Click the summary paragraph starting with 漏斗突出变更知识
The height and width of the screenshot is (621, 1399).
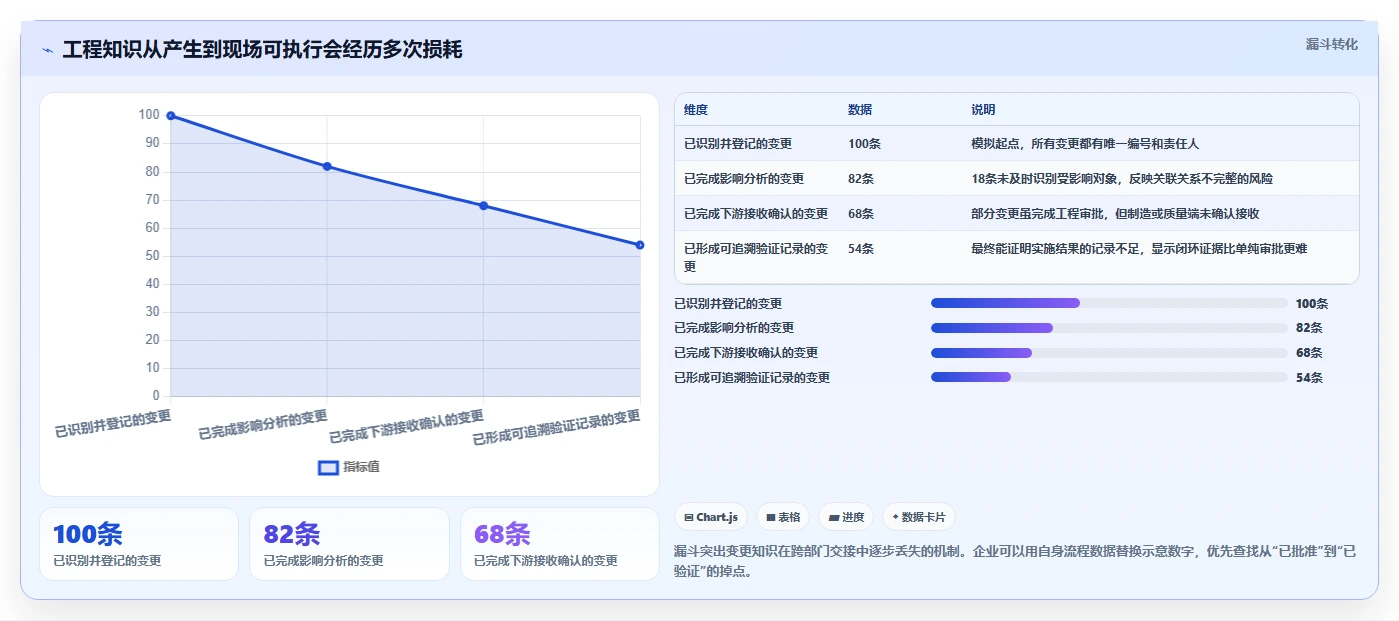pos(1016,562)
